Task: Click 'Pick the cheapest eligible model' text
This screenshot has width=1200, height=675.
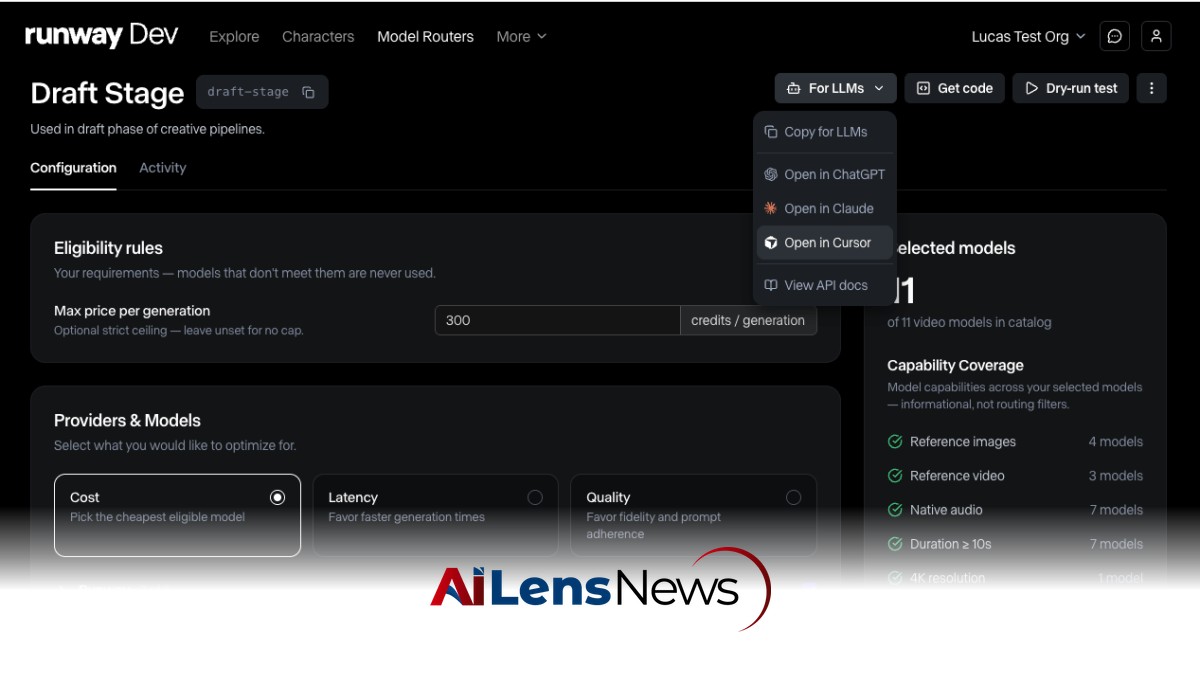Action: (157, 517)
